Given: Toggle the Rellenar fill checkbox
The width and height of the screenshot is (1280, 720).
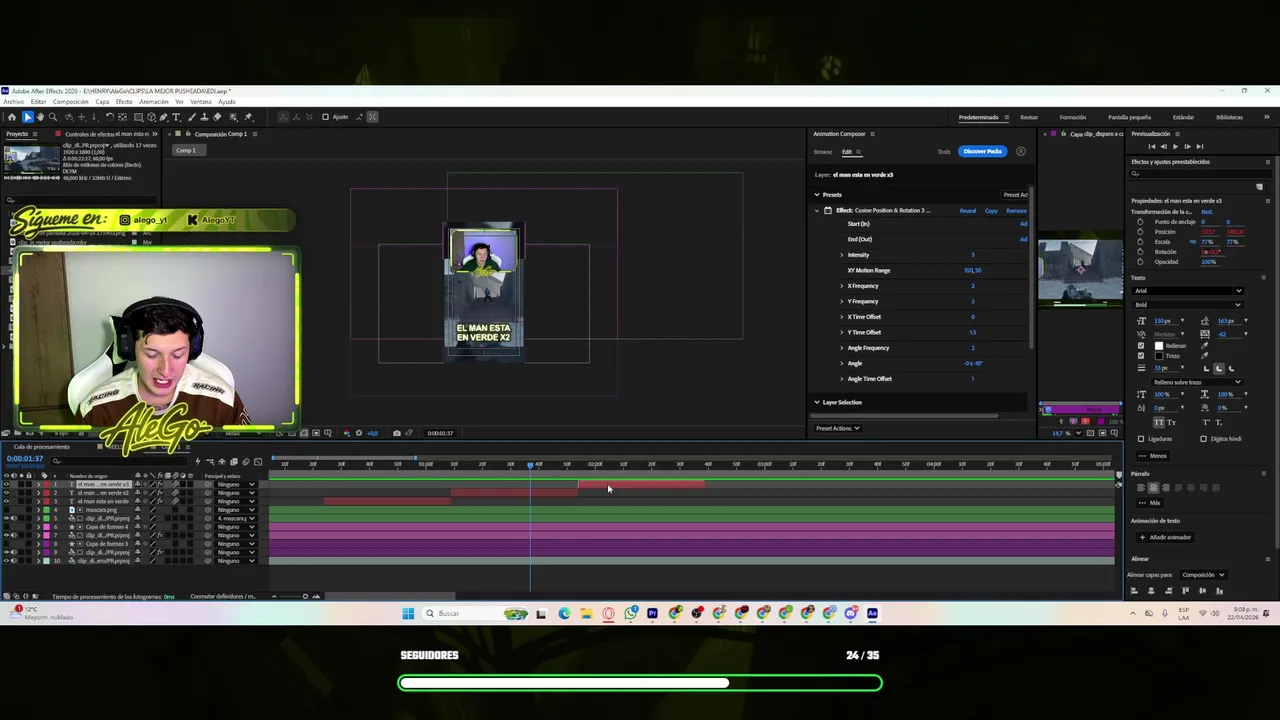Looking at the screenshot, I should coord(1141,346).
